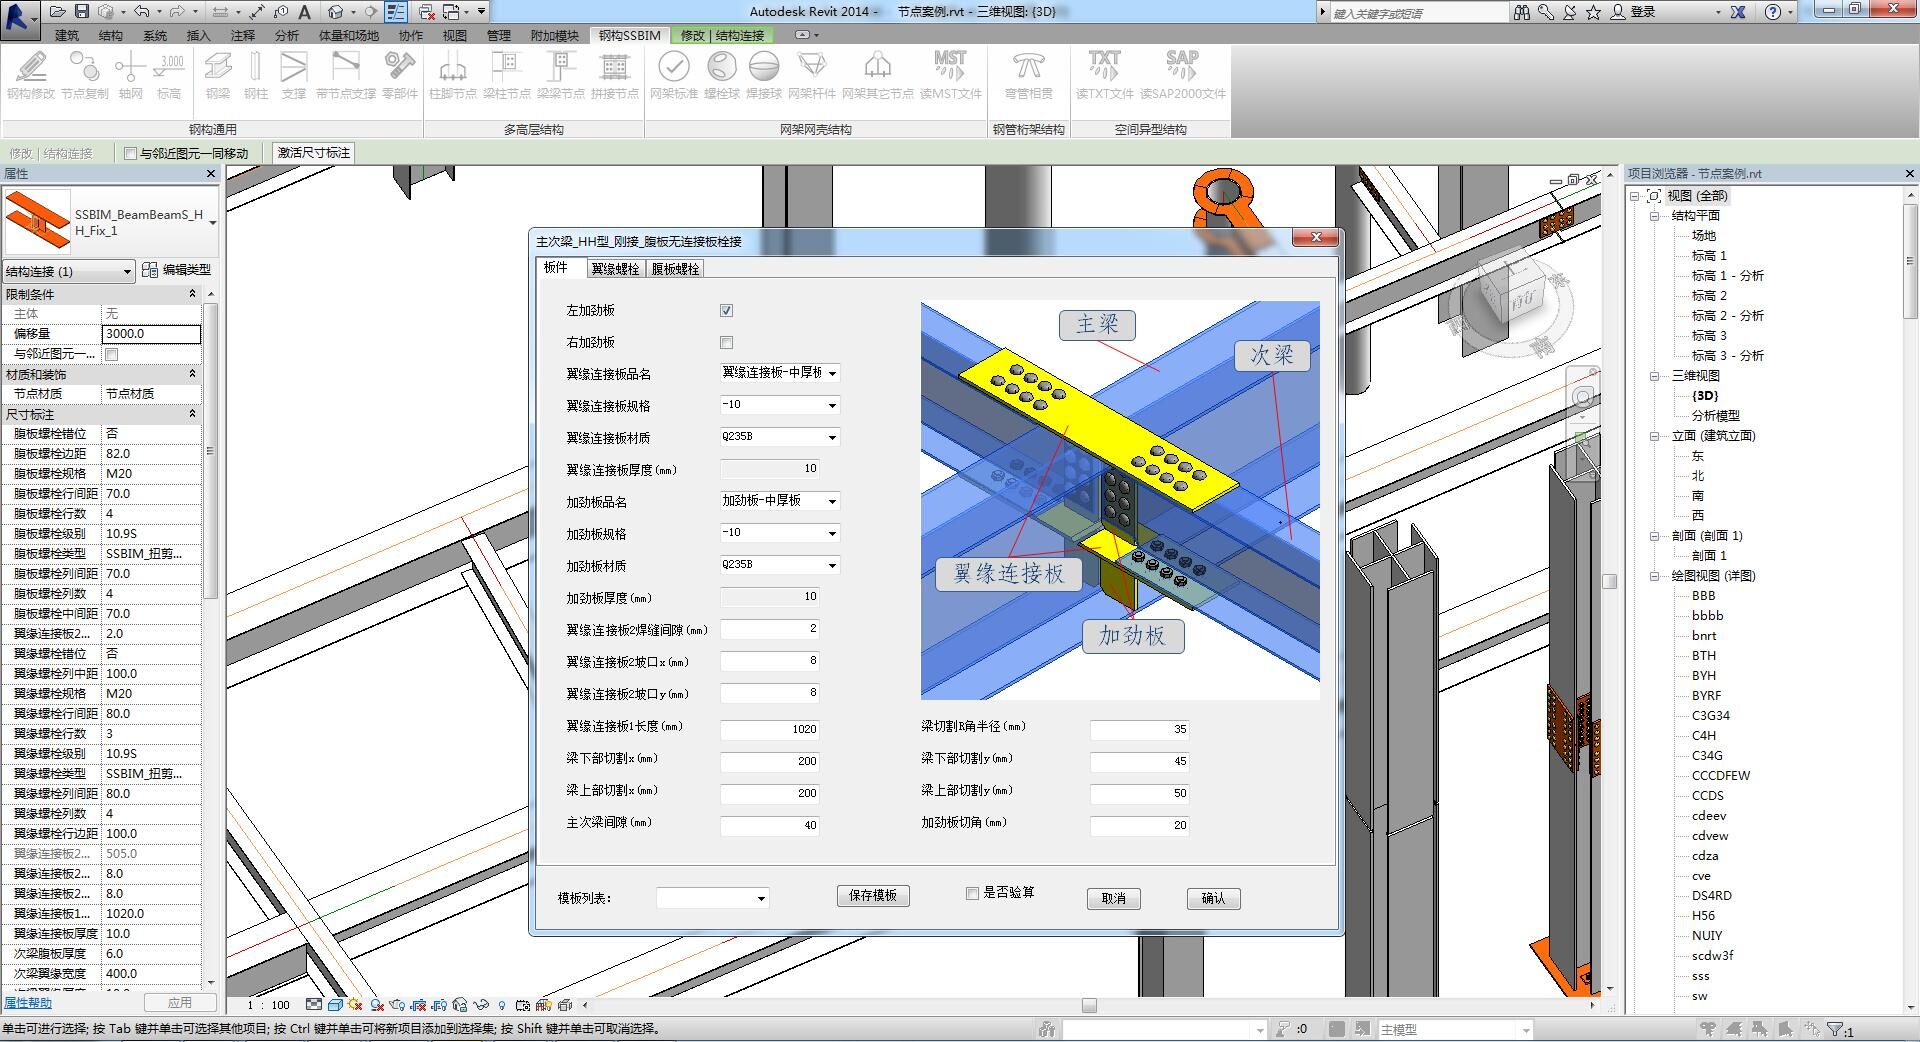1920x1042 pixels.
Task: Click the properties panel vertical scrollbar
Action: click(x=210, y=450)
